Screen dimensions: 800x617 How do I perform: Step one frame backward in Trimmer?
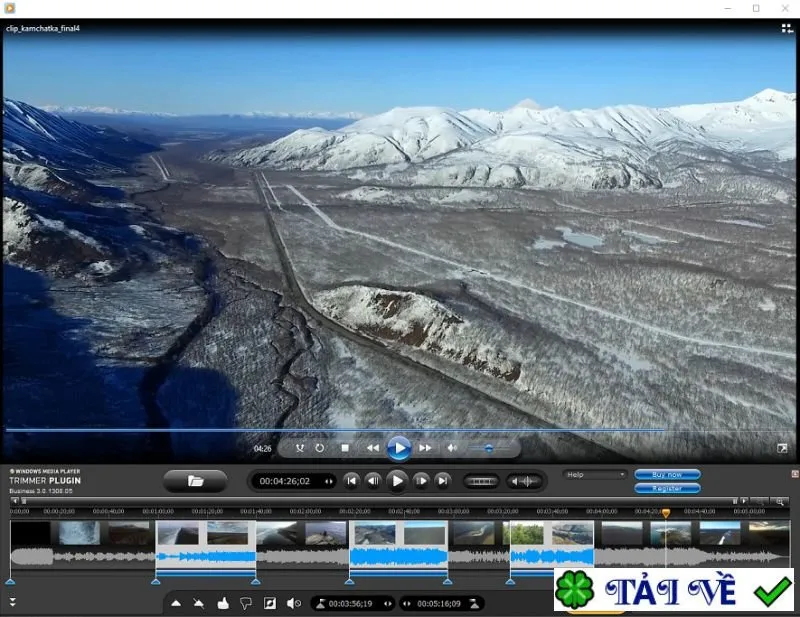click(373, 481)
